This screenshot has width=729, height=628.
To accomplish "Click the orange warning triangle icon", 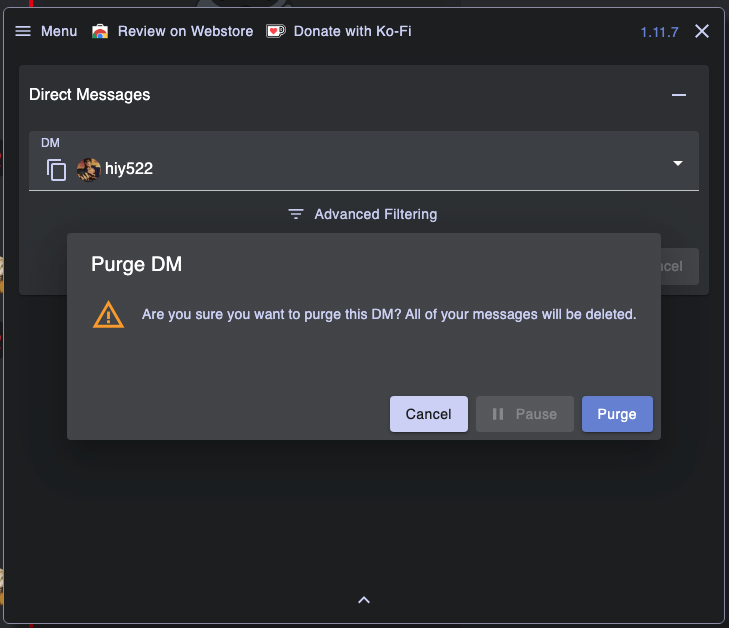I will click(x=108, y=315).
